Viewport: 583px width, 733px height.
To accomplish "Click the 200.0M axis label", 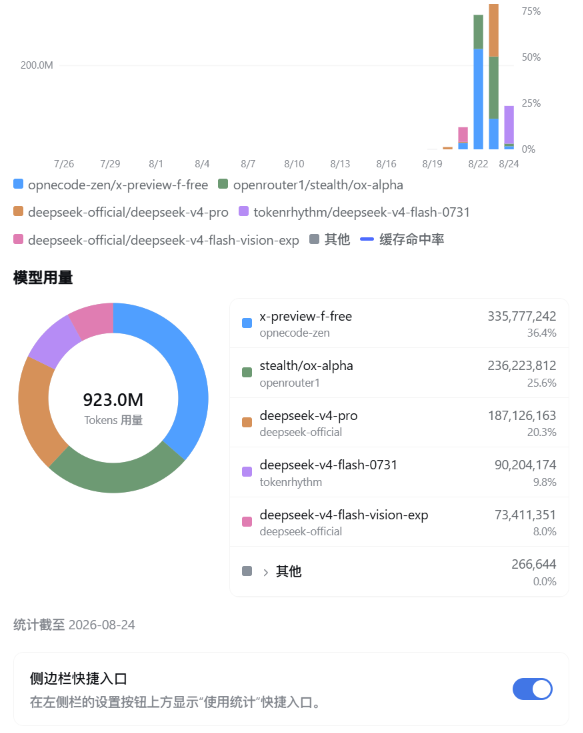I will (x=36, y=65).
